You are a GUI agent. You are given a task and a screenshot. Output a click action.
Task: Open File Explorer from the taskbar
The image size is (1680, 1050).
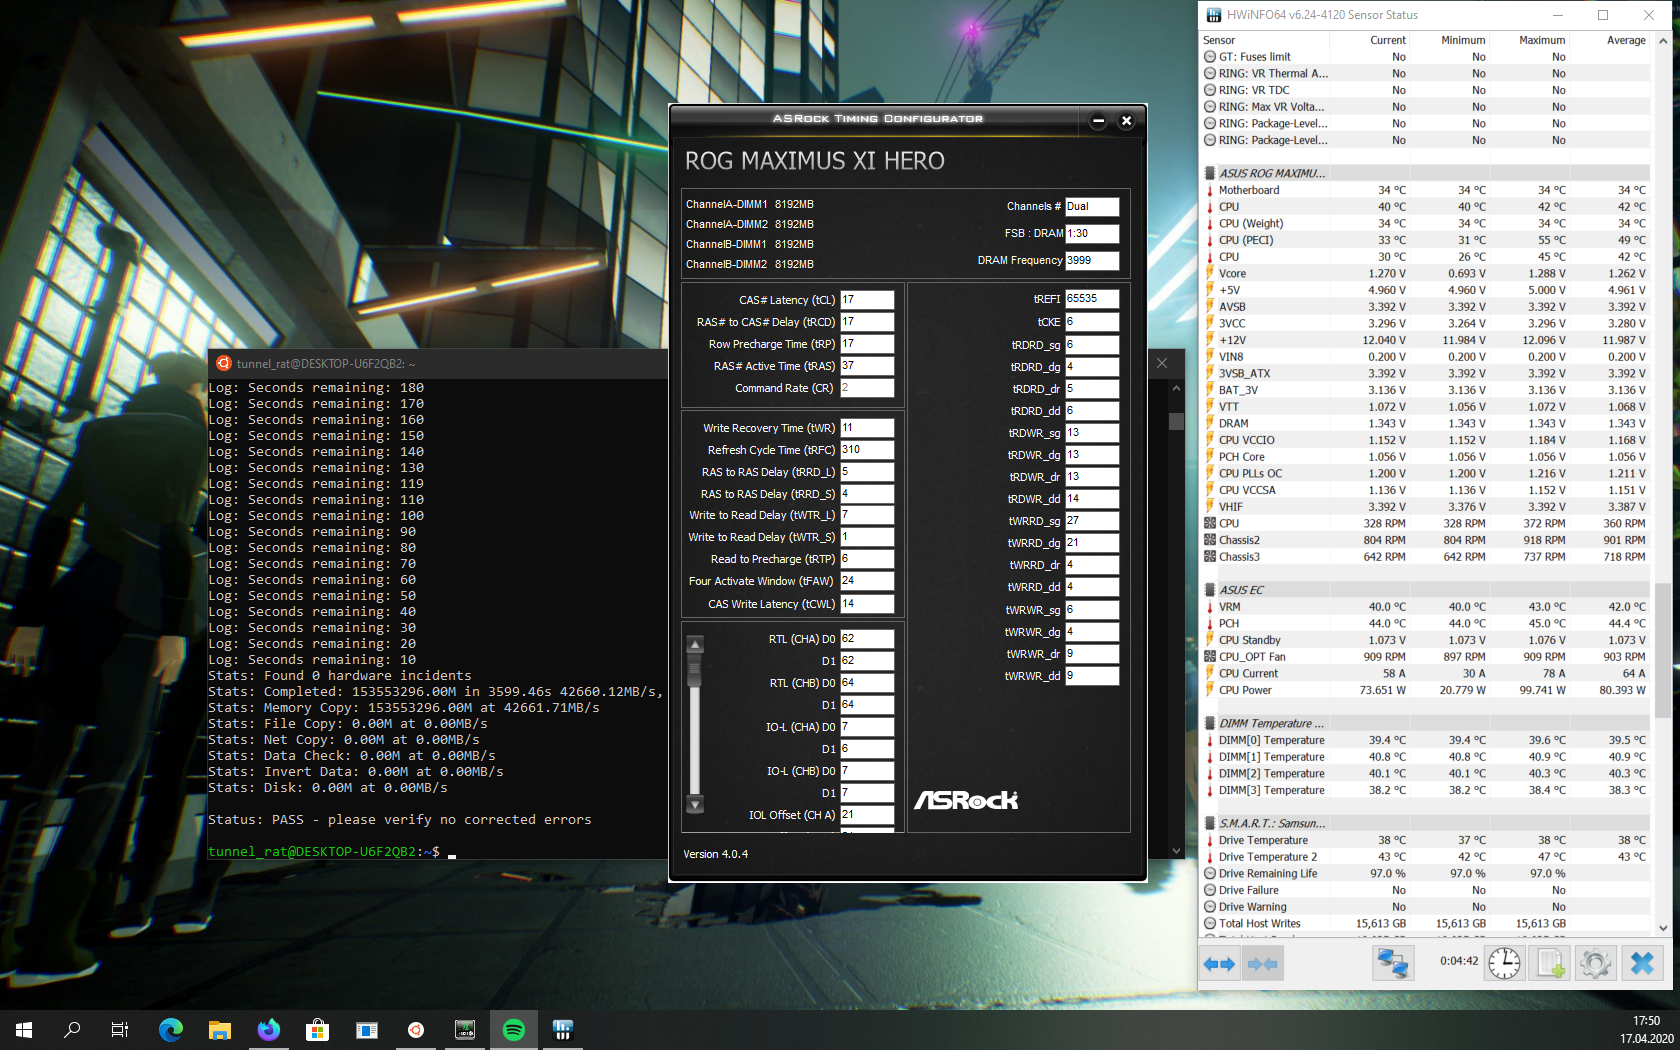pyautogui.click(x=220, y=1030)
